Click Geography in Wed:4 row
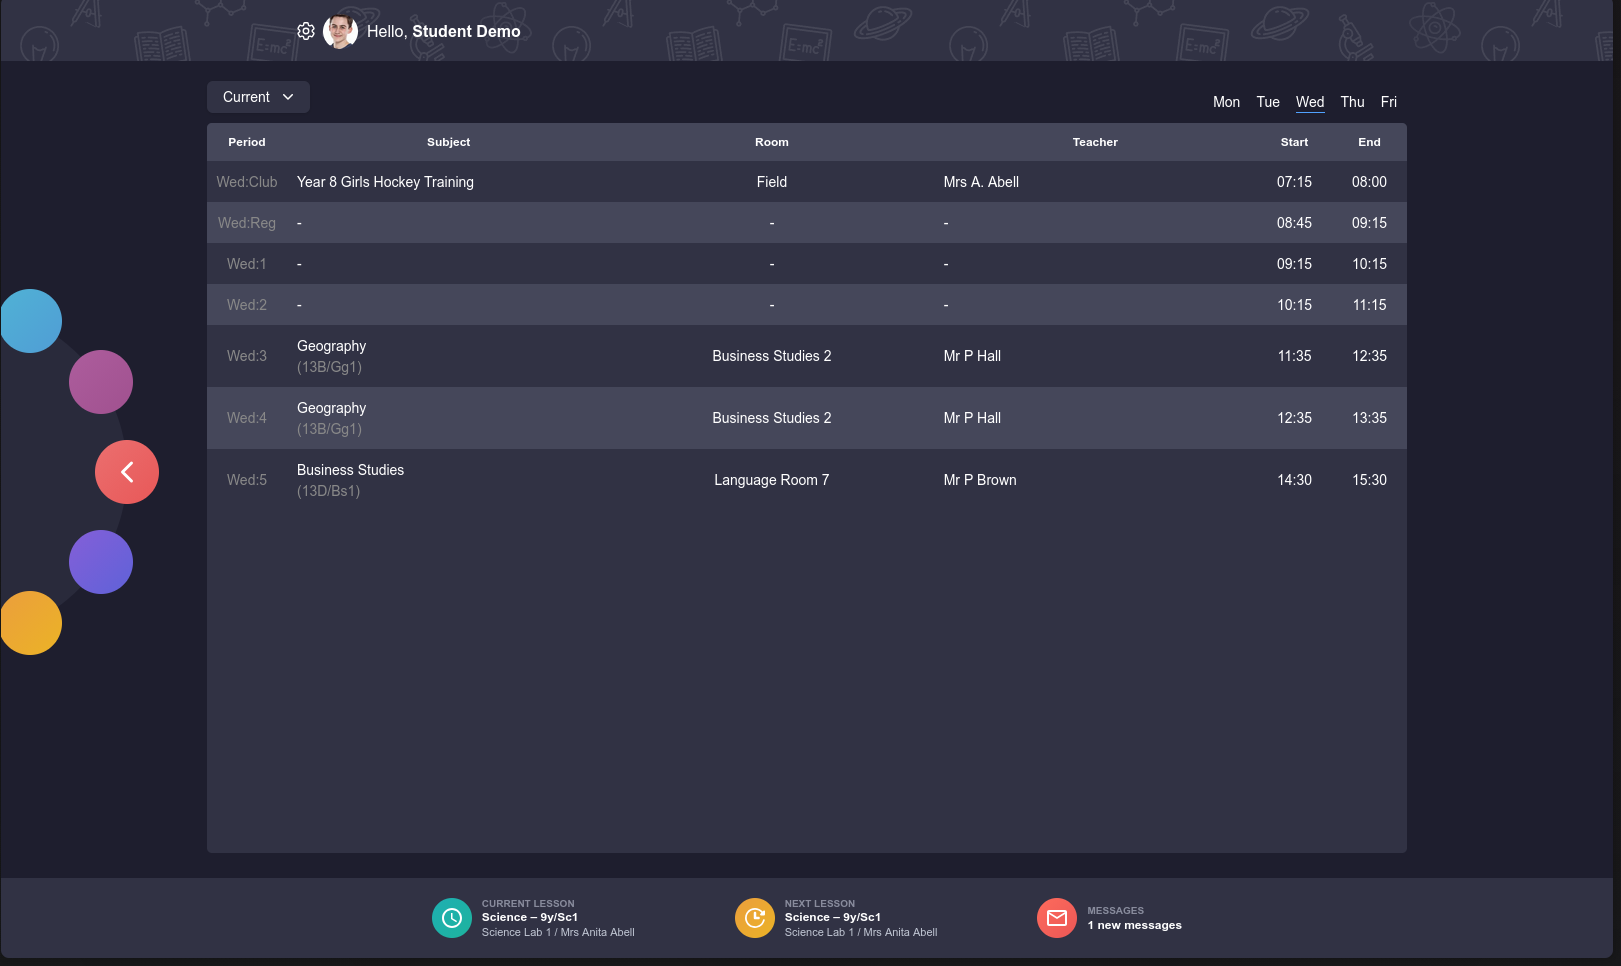The width and height of the screenshot is (1621, 966). pyautogui.click(x=331, y=408)
